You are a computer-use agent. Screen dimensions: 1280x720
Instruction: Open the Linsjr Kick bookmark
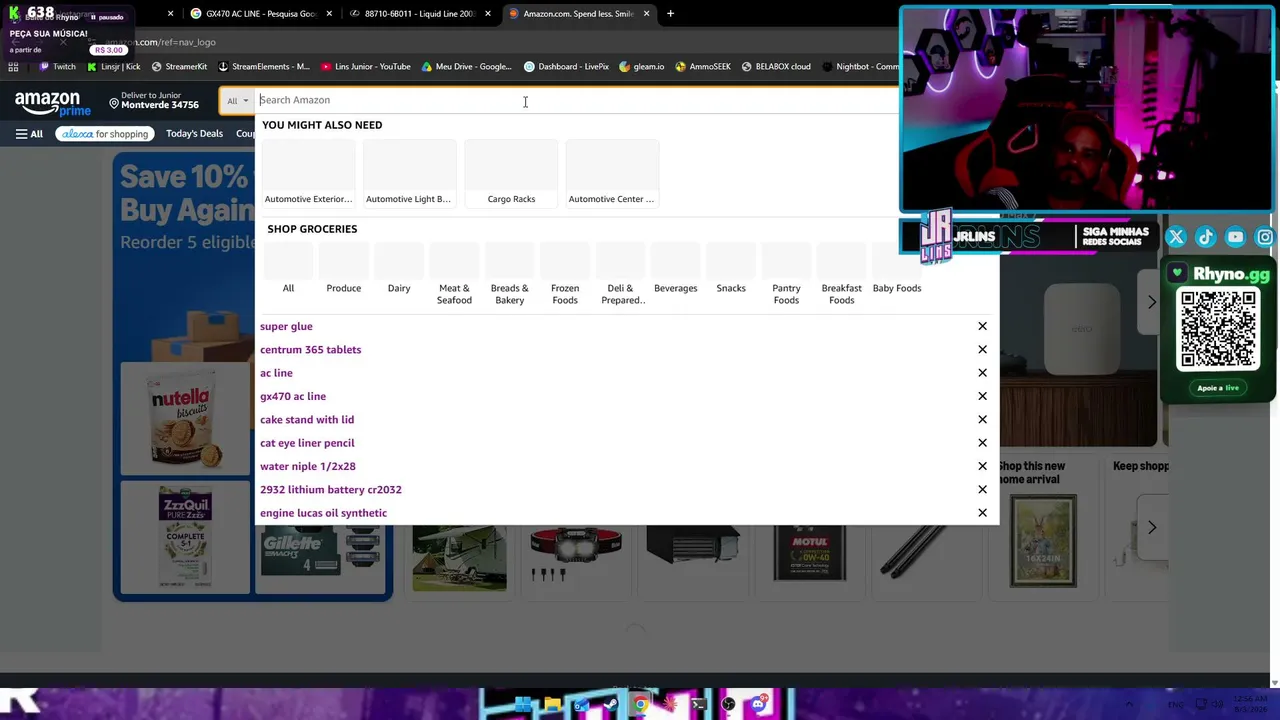(x=114, y=67)
